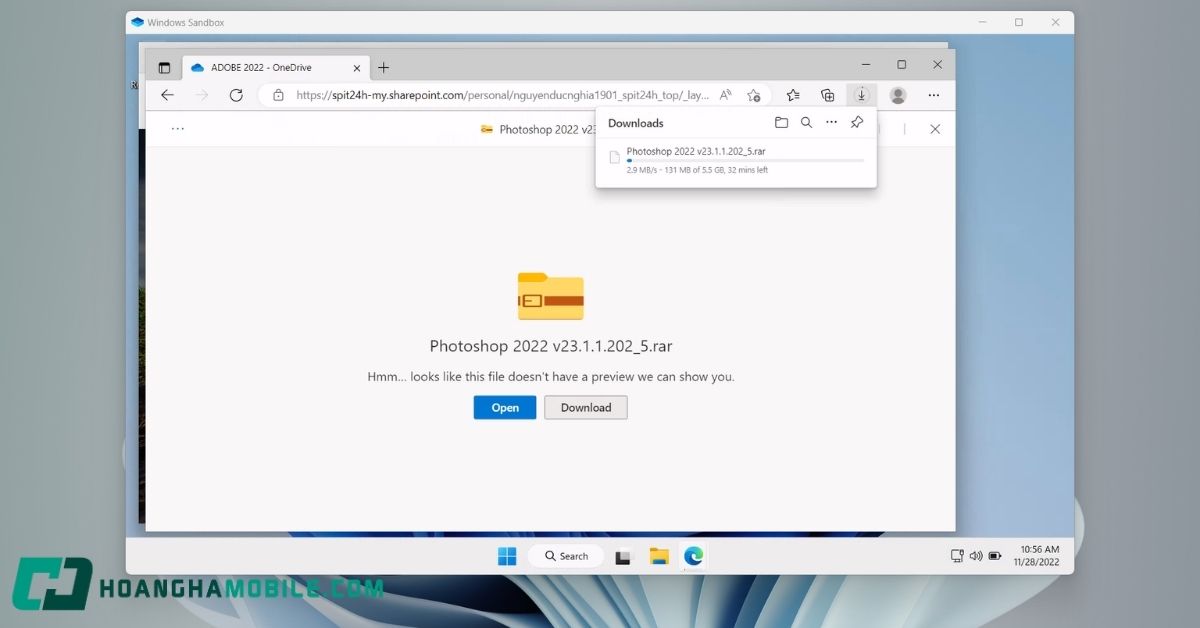Click the Downloads panel heading
The image size is (1200, 628).
(x=636, y=123)
